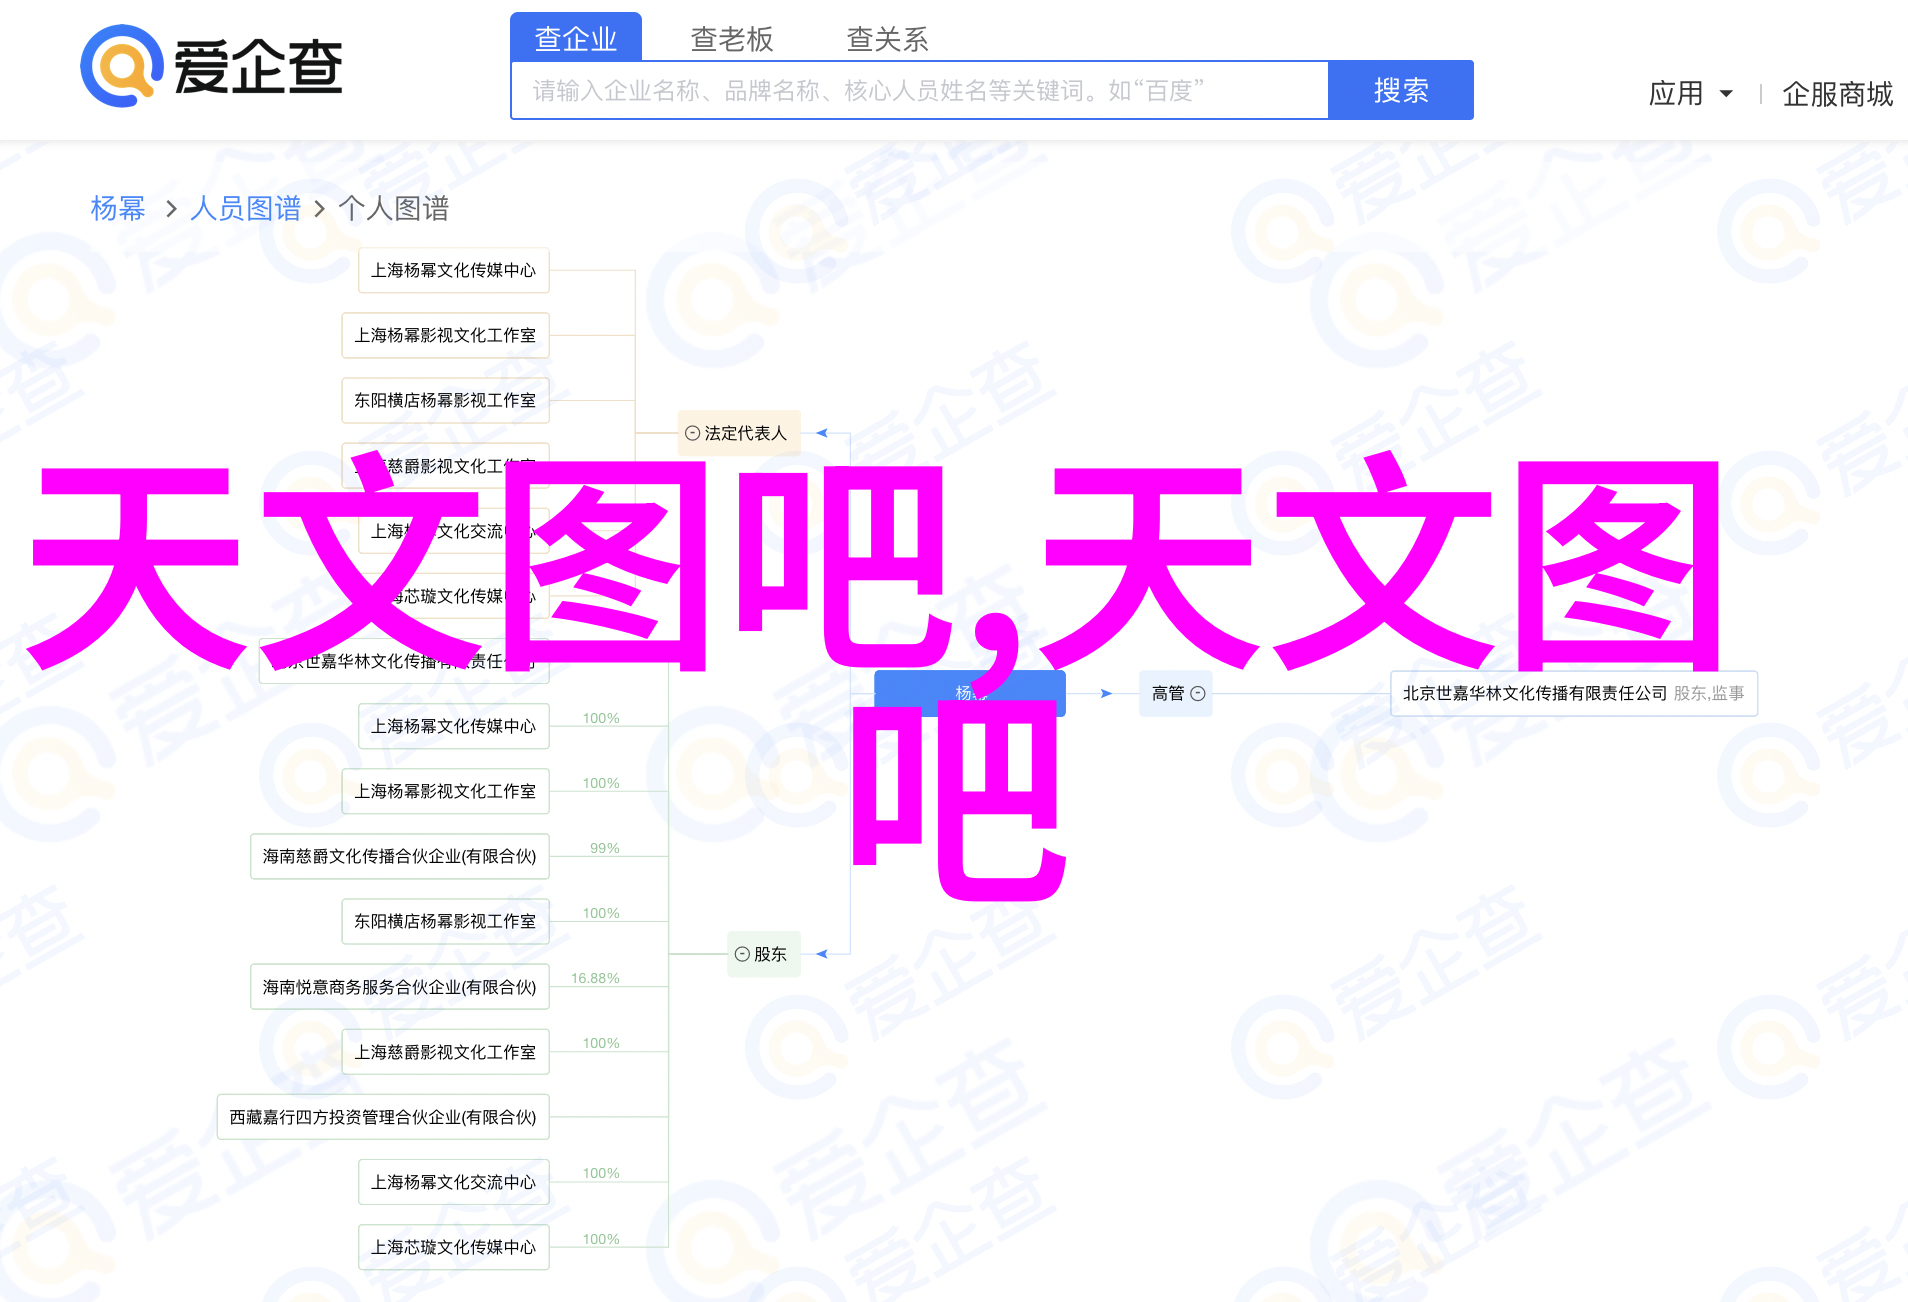Select 个人图谱 breadcrumb text
This screenshot has width=1908, height=1302.
coord(394,208)
